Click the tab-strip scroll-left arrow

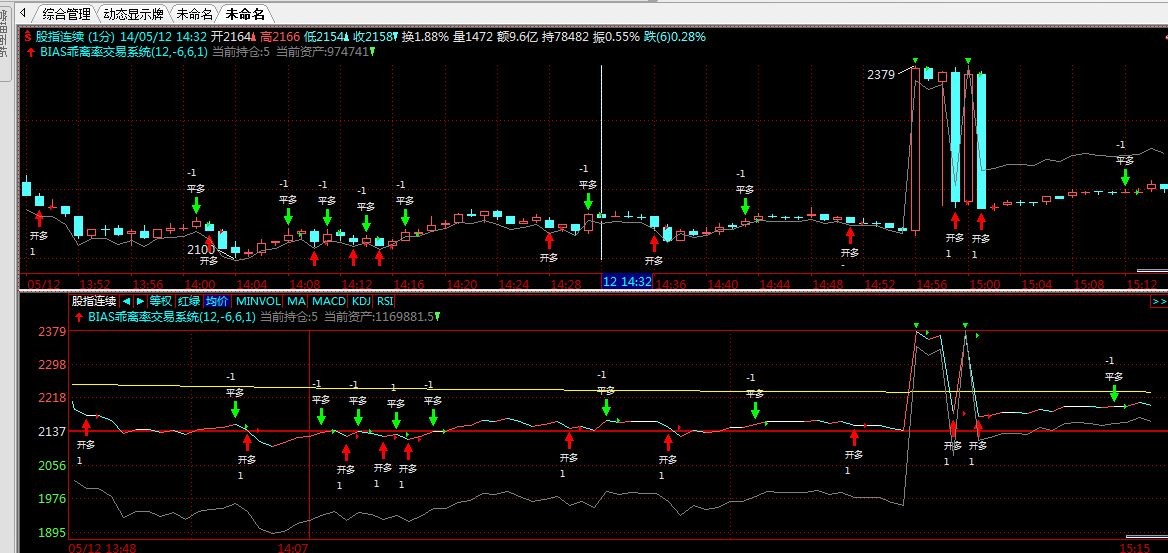tap(22, 13)
